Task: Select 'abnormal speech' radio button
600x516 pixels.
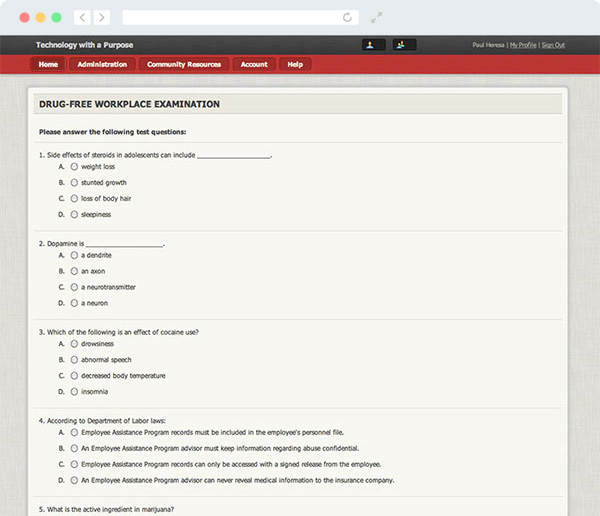Action: (x=74, y=360)
